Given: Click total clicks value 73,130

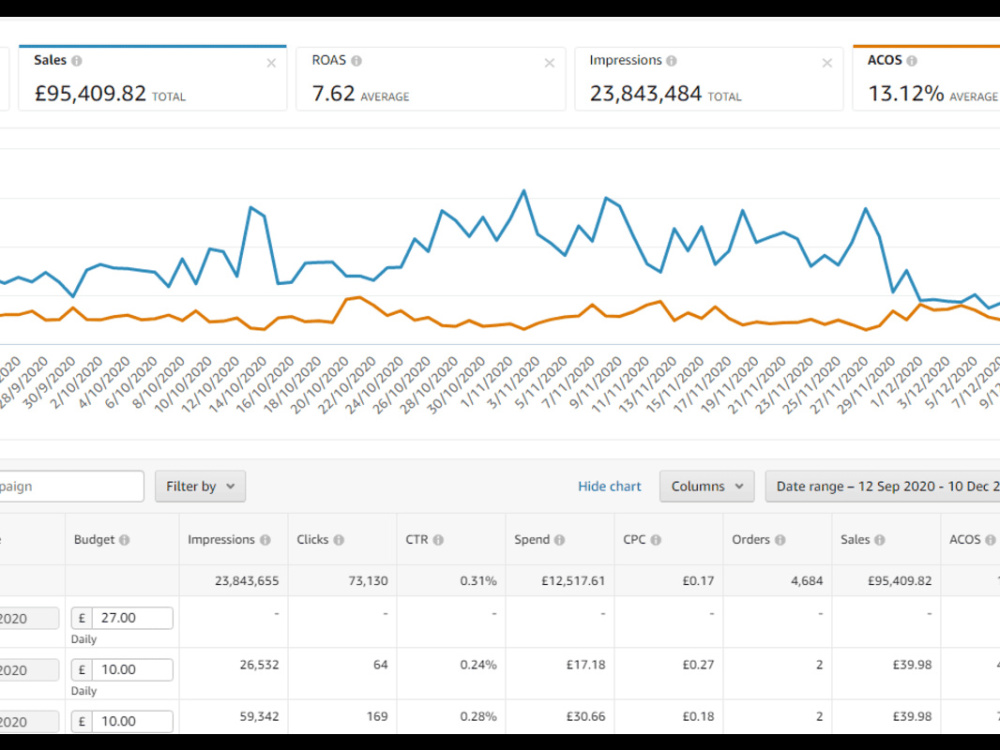Looking at the screenshot, I should 368,581.
